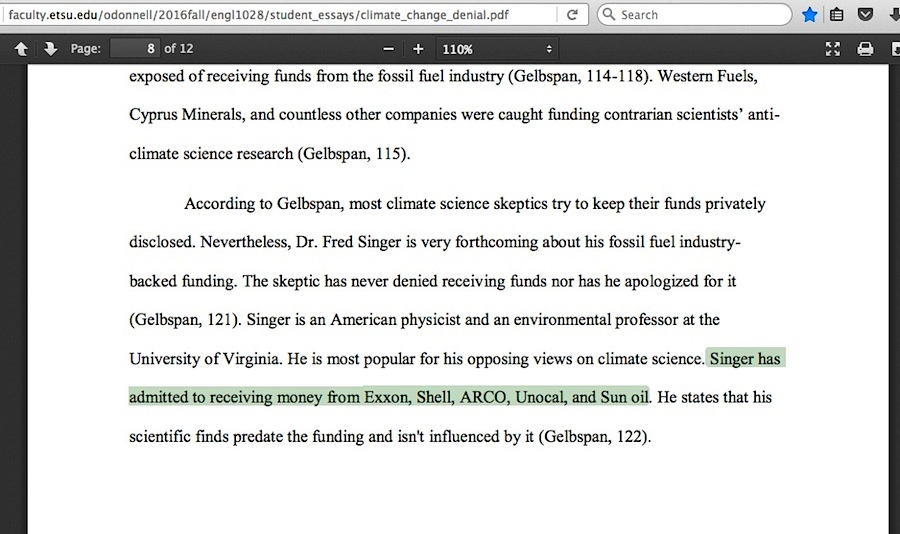Switch to presentation mode
The image size is (900, 534).
(832, 49)
